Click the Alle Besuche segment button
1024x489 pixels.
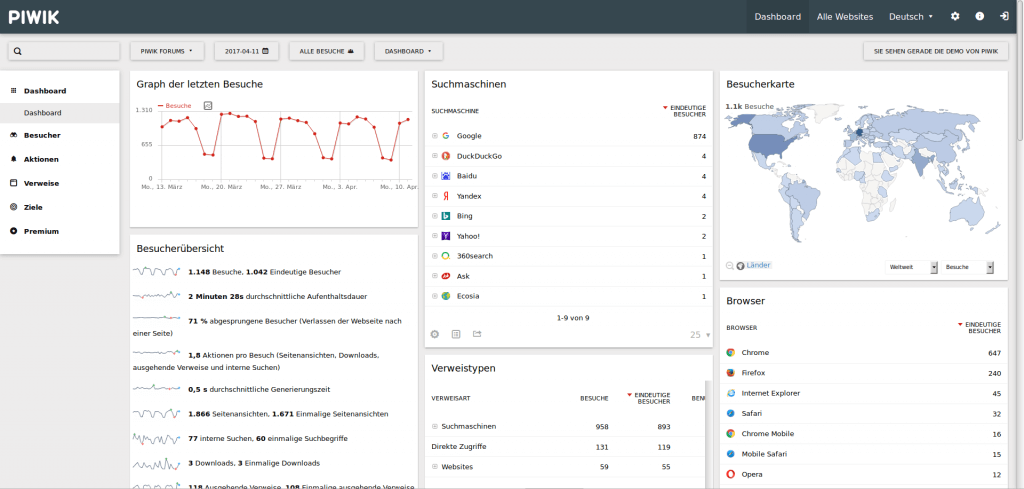pyautogui.click(x=326, y=50)
